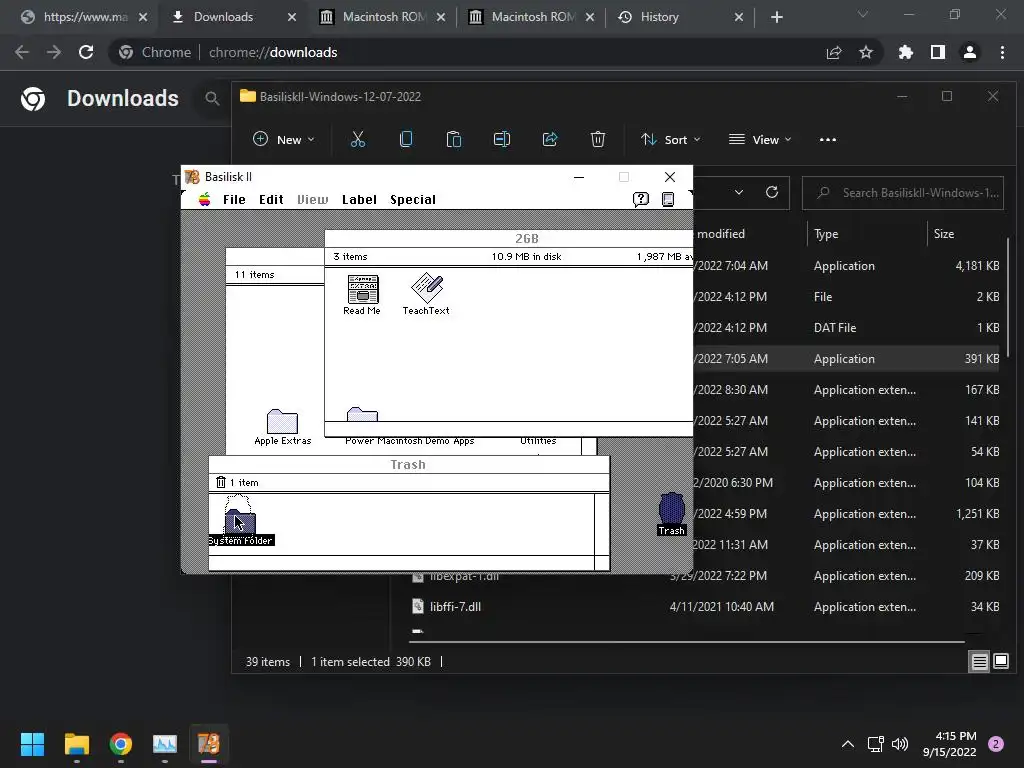This screenshot has width=1024, height=768.
Task: Select the Utilities folder label
Action: pyautogui.click(x=538, y=441)
